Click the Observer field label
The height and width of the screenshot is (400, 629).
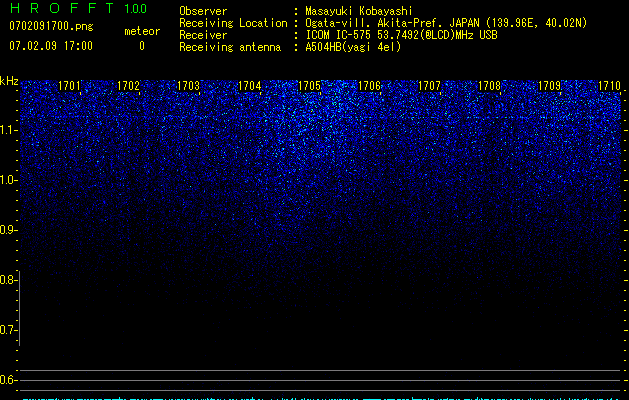tap(203, 11)
